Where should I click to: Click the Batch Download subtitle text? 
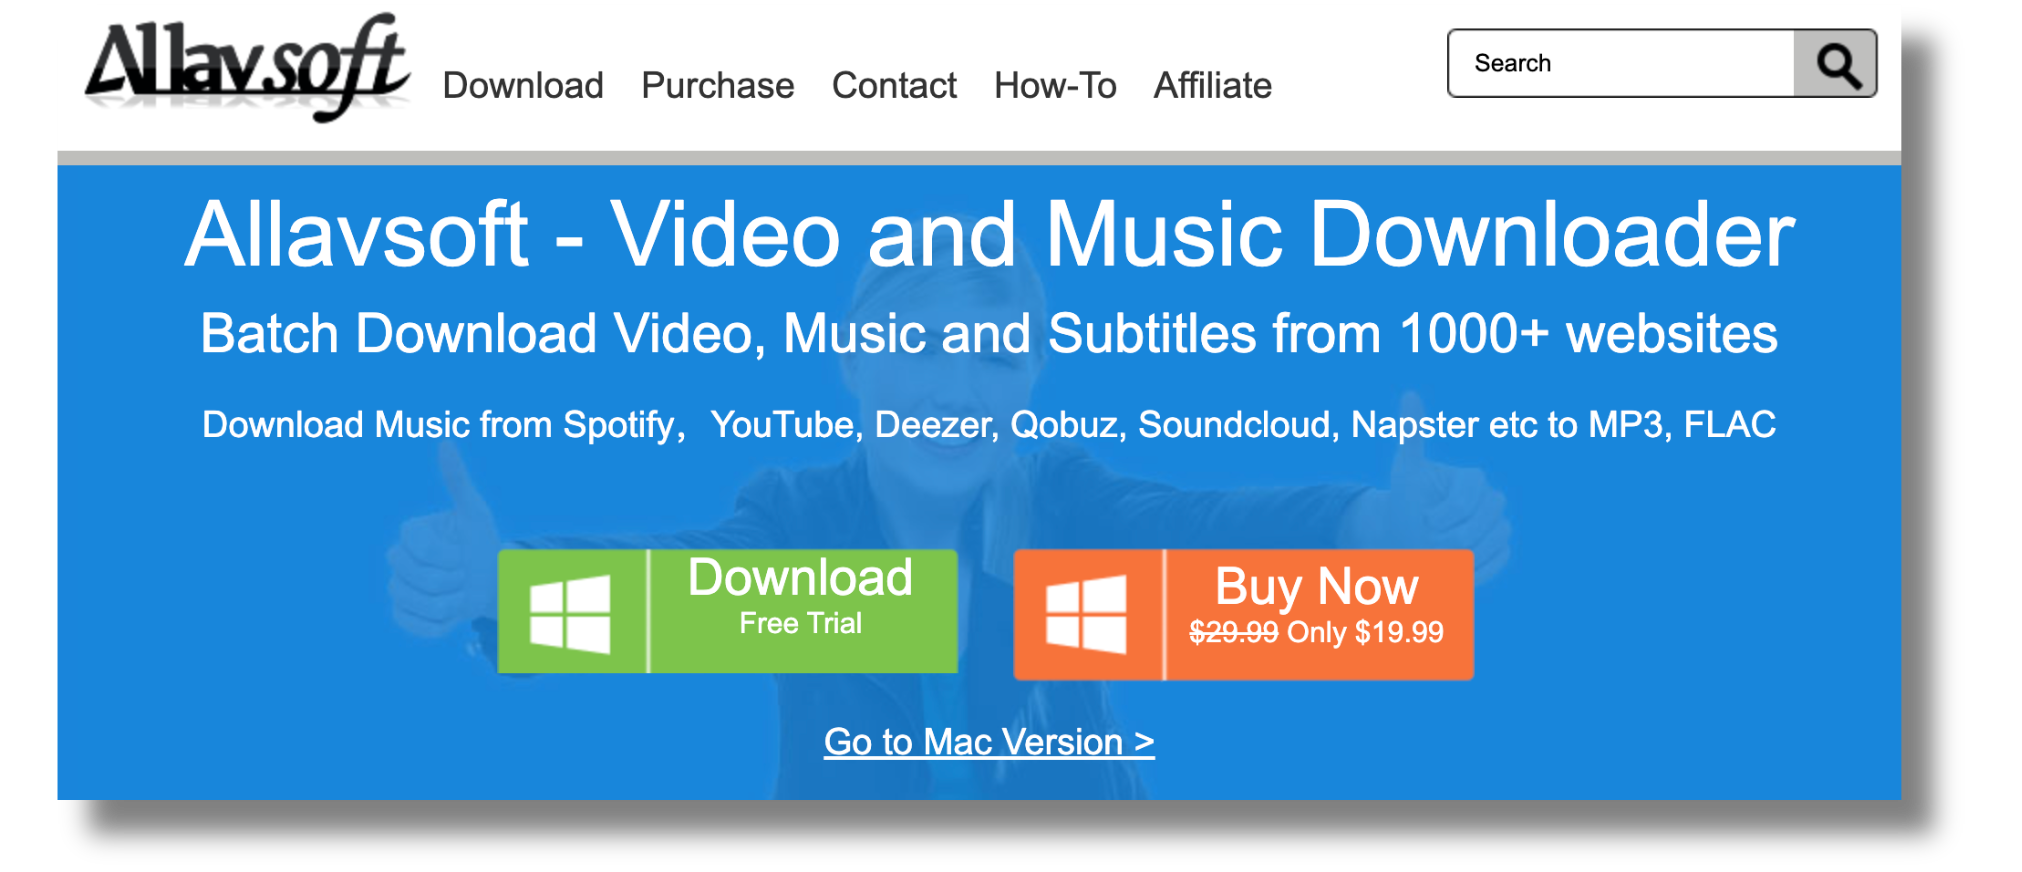click(x=989, y=334)
